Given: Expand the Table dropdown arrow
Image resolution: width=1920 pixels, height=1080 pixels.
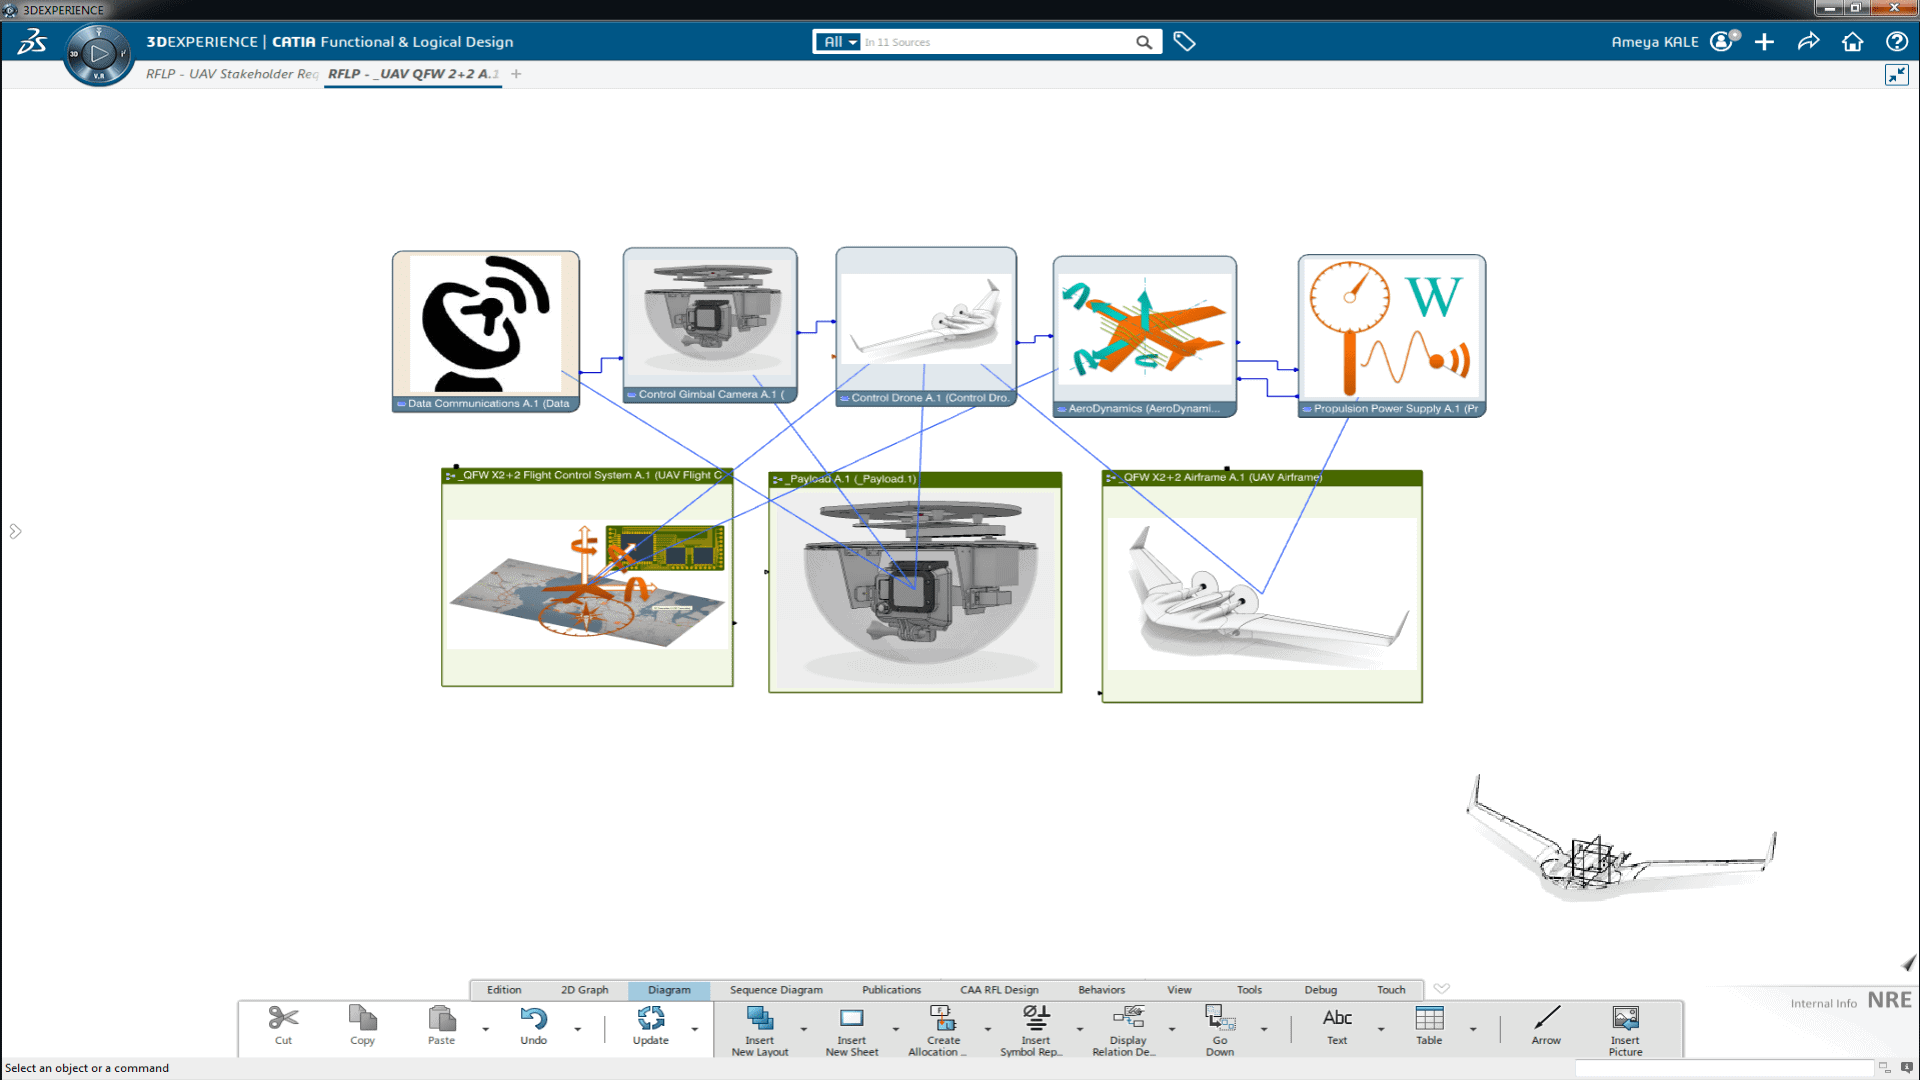Looking at the screenshot, I should [x=1473, y=1029].
